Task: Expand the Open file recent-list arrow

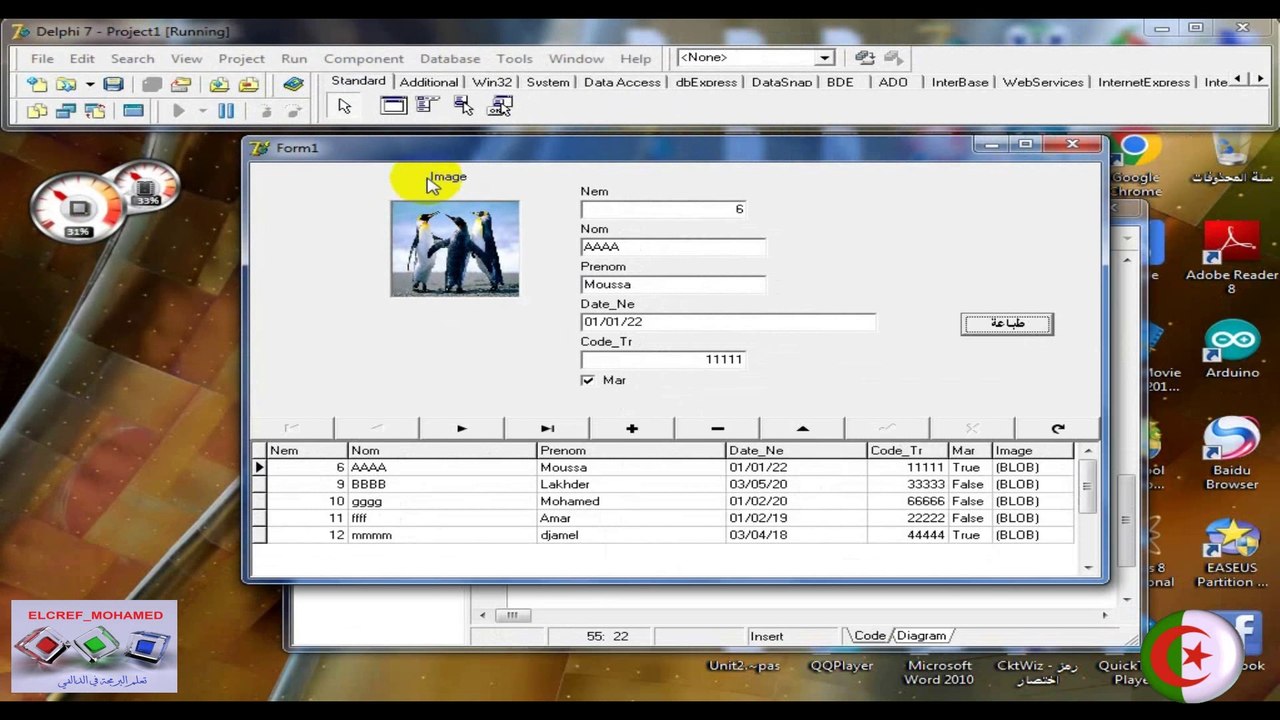Action: tap(89, 85)
